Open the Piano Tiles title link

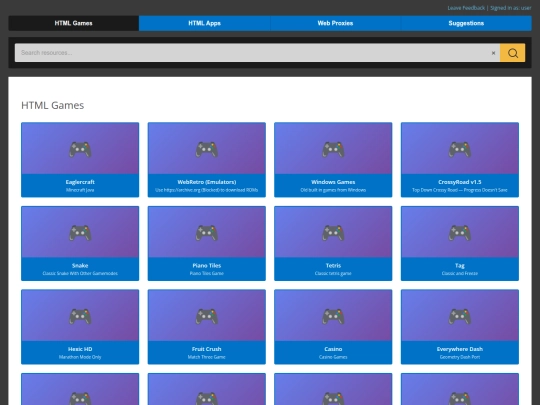click(x=207, y=266)
